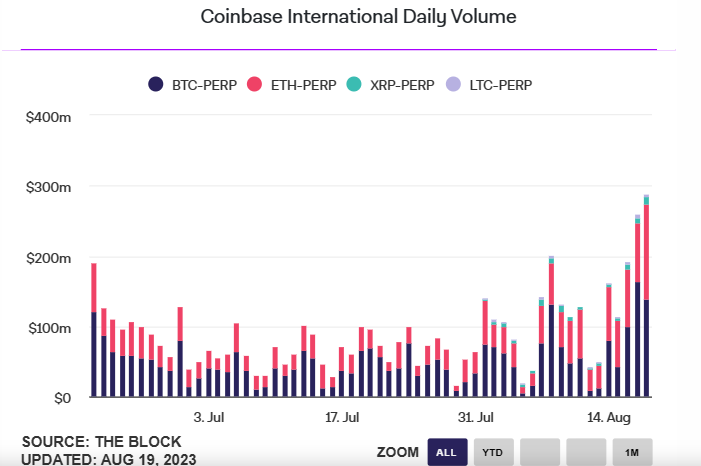Click the blank zoom button before 1M
The width and height of the screenshot is (701, 466).
click(x=586, y=452)
